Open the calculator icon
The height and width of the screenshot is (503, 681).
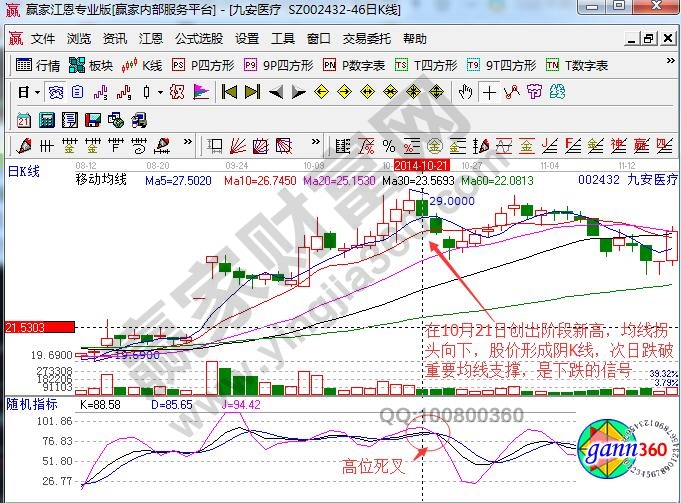[46, 120]
